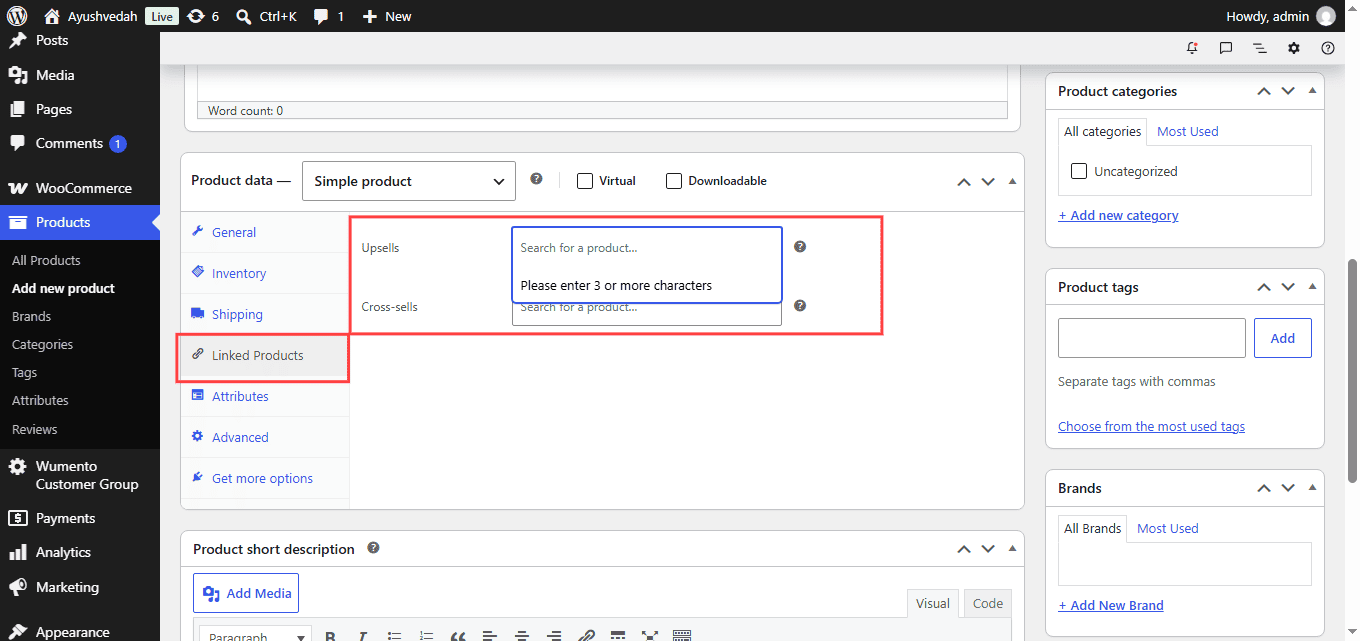
Task: Collapse the Product tags panel triangle
Action: tap(1312, 286)
